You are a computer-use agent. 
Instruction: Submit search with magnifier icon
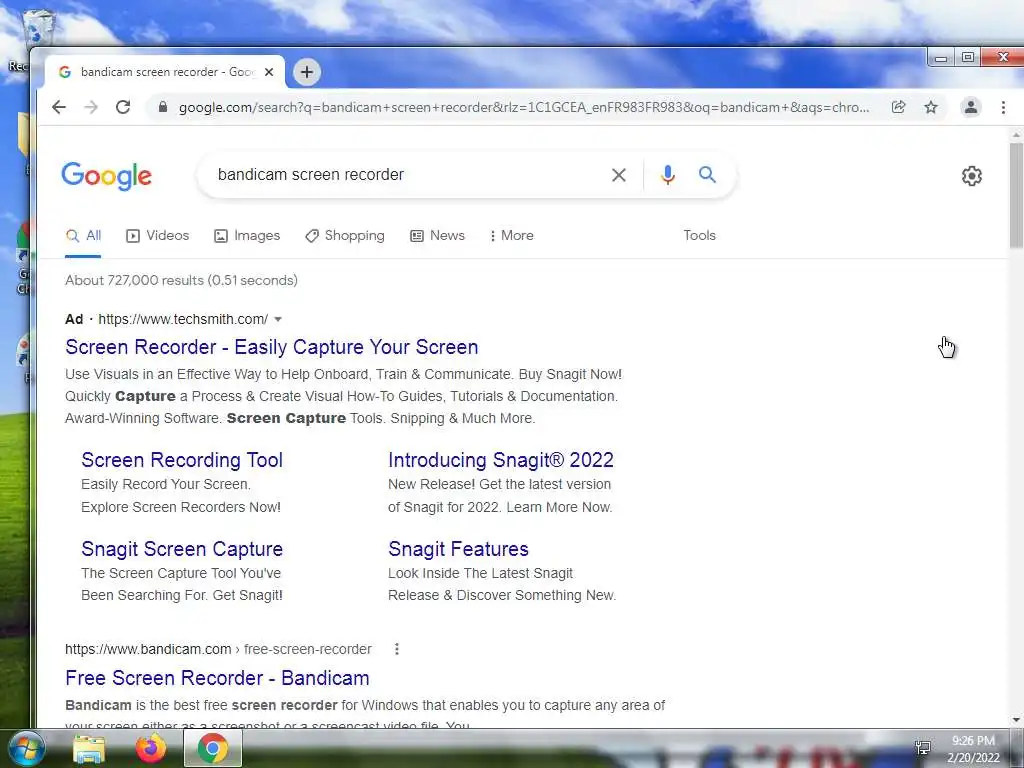point(707,174)
